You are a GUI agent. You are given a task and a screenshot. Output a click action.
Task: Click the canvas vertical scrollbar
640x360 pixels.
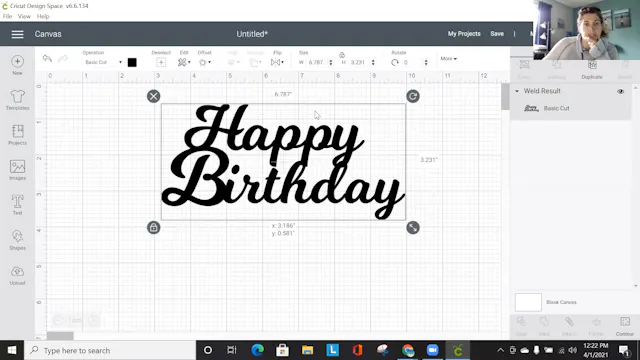pyautogui.click(x=505, y=97)
